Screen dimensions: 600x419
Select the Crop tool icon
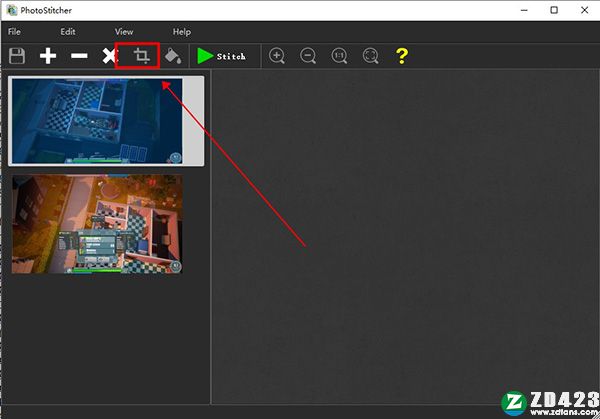[x=141, y=56]
